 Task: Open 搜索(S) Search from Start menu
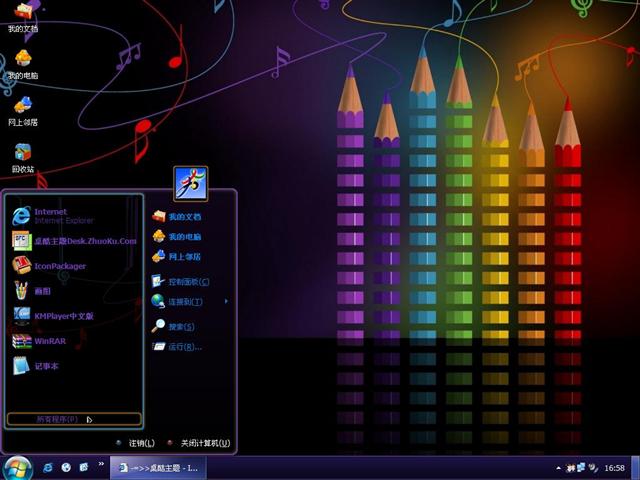pos(180,326)
